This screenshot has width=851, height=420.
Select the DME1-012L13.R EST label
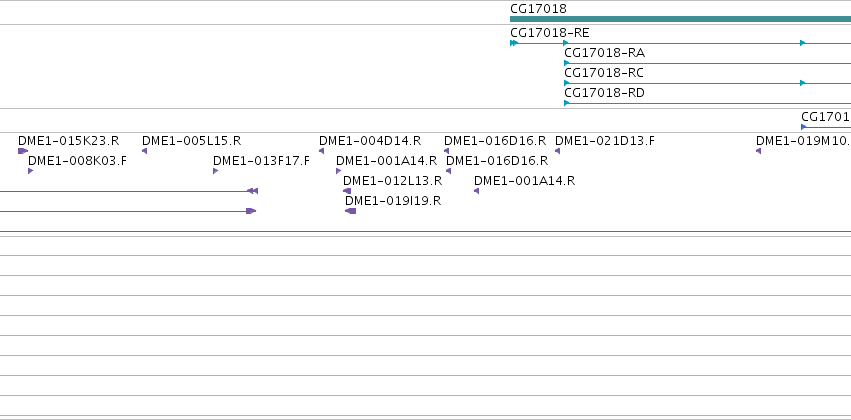point(392,181)
